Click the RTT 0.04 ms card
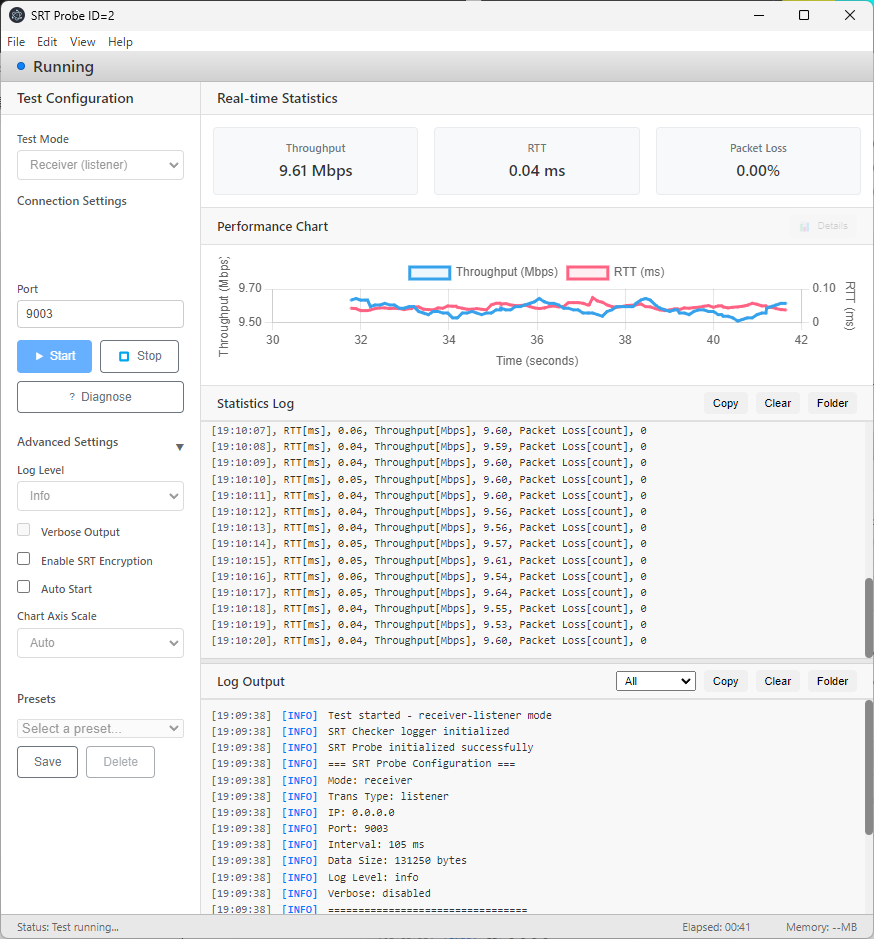Viewport: 874px width, 939px height. point(537,160)
